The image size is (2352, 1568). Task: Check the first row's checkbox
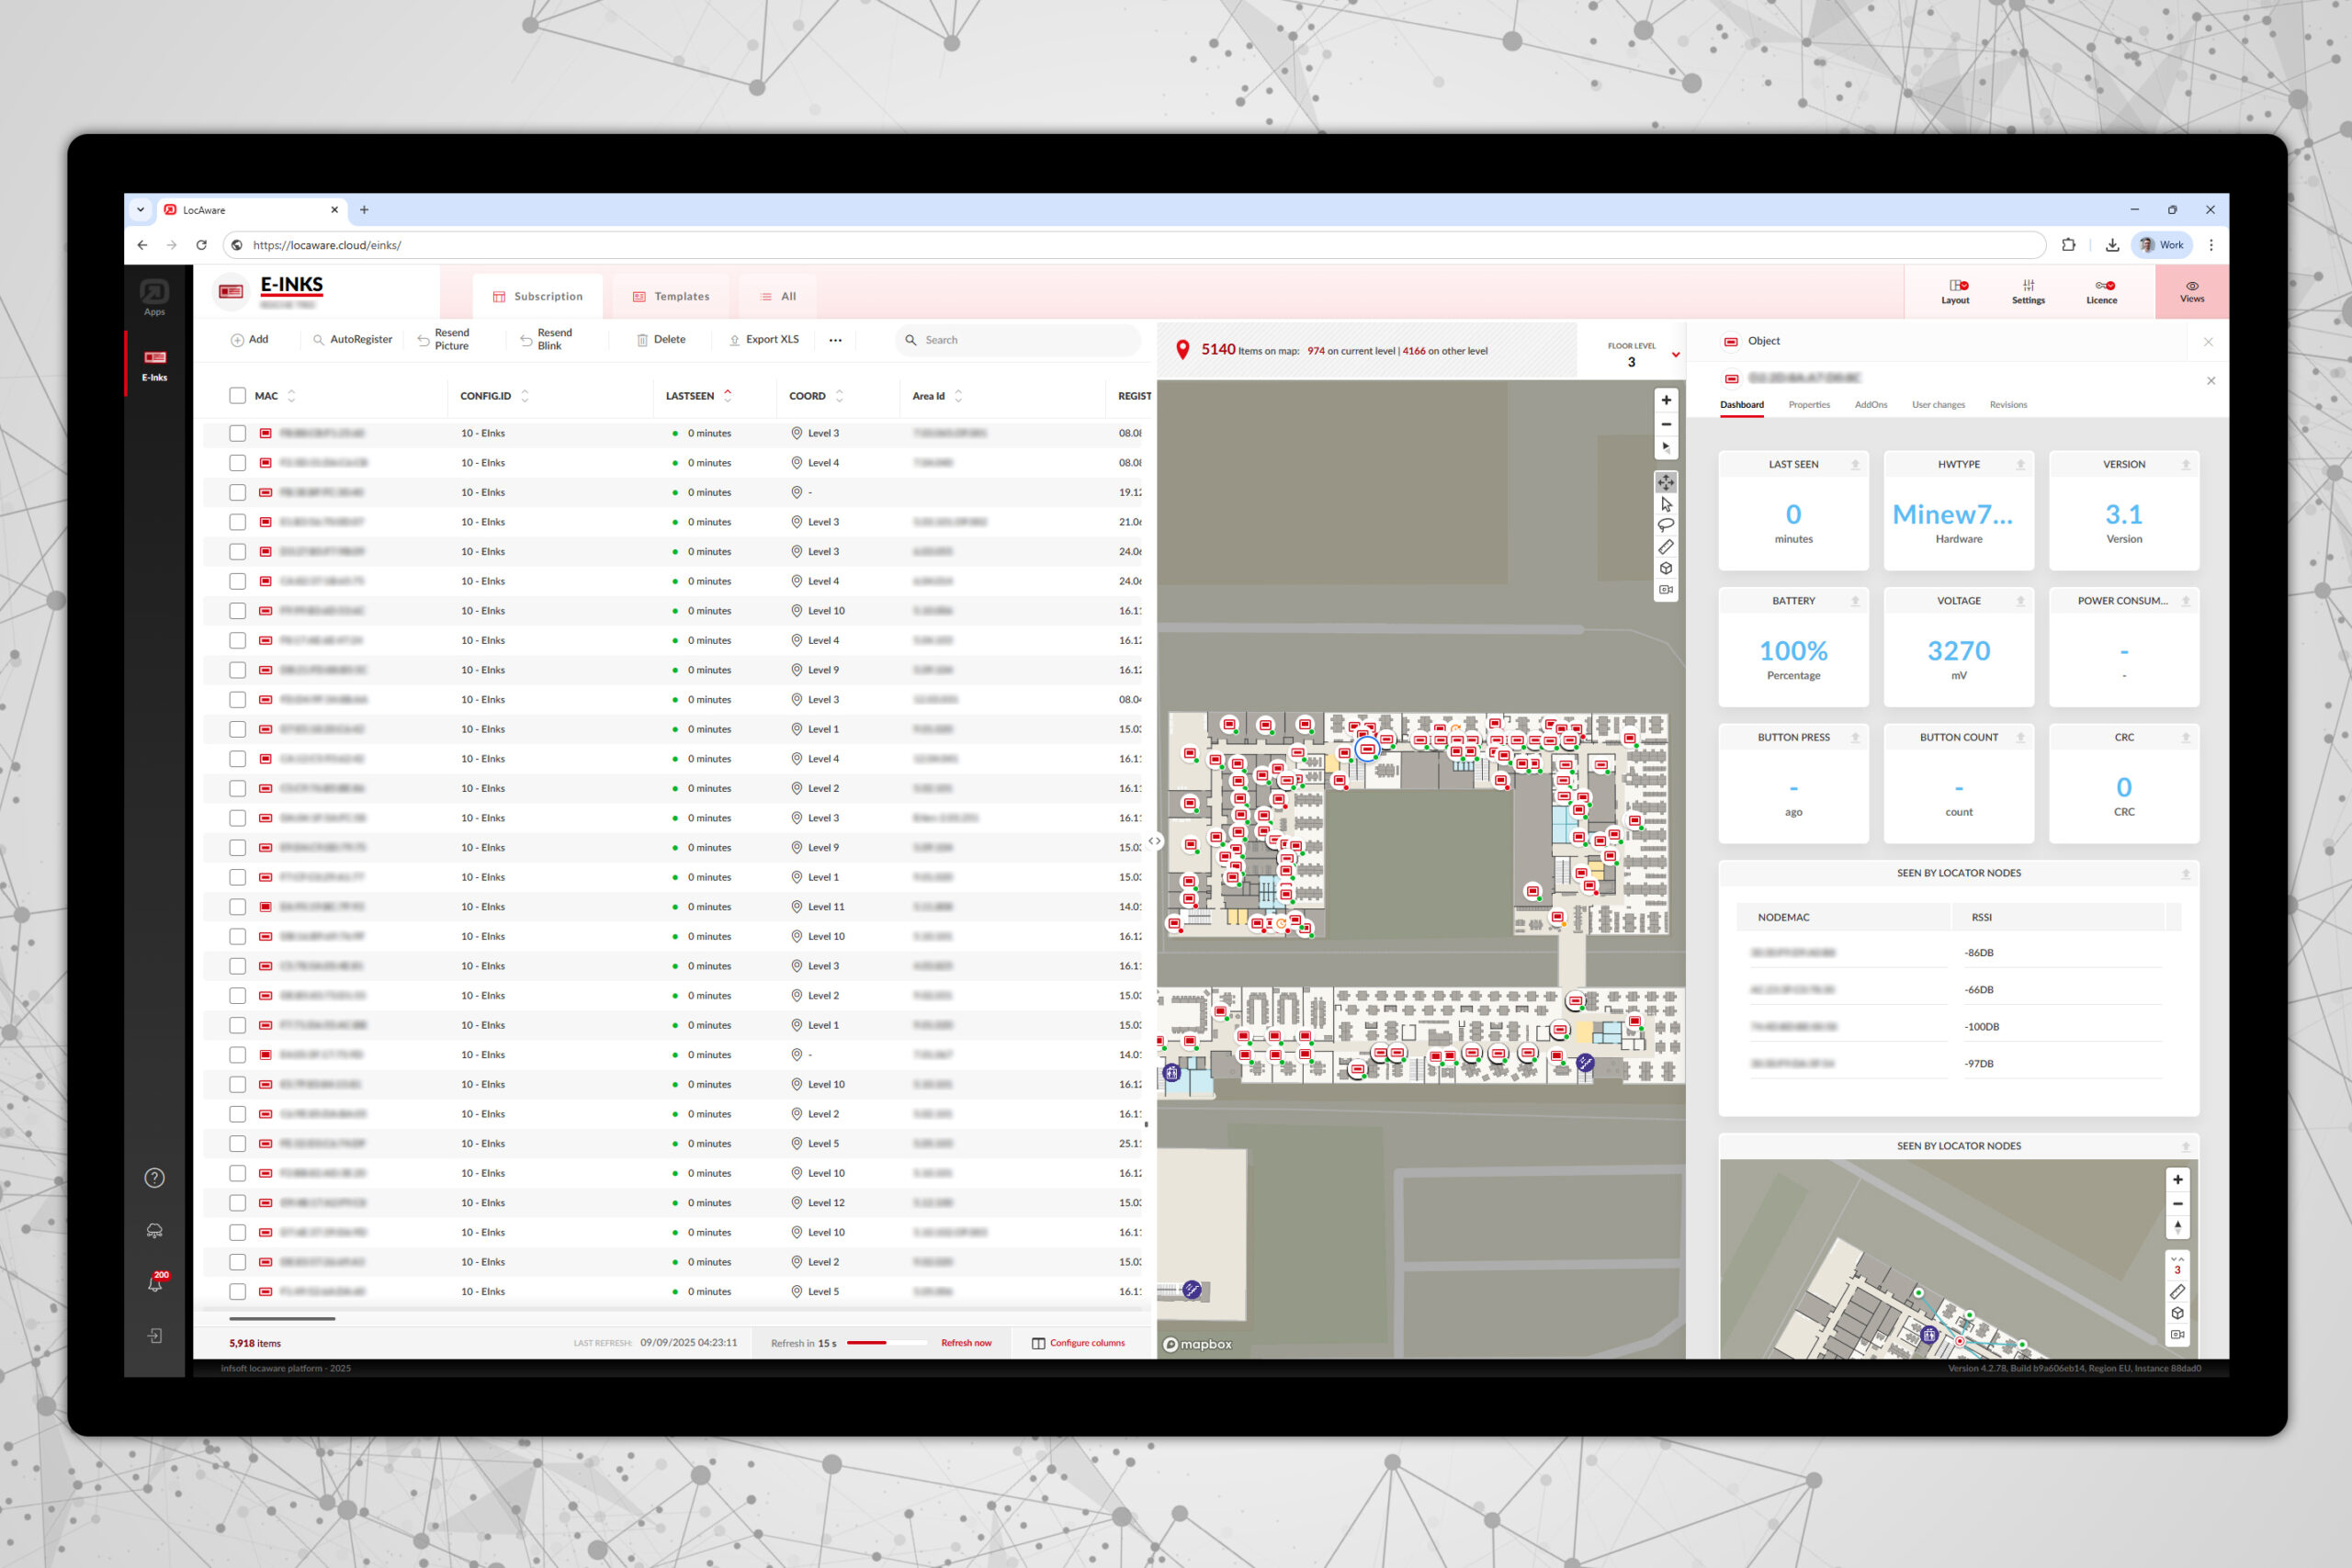click(237, 433)
